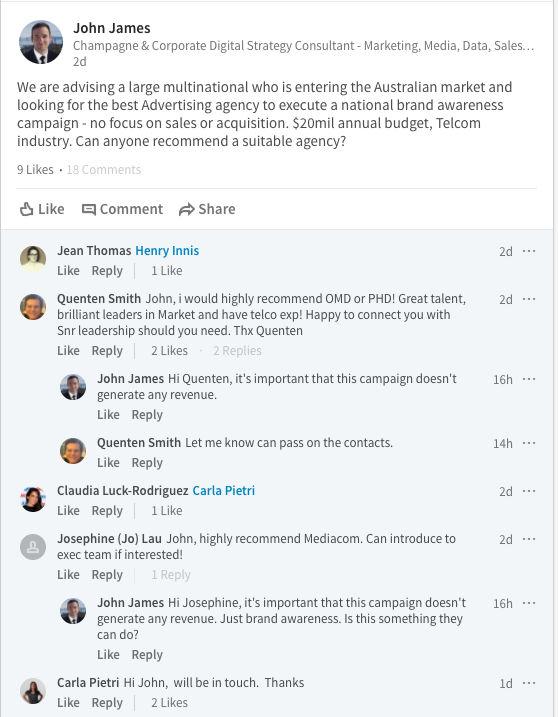
Task: Click the Comment icon under the post
Action: [x=89, y=209]
